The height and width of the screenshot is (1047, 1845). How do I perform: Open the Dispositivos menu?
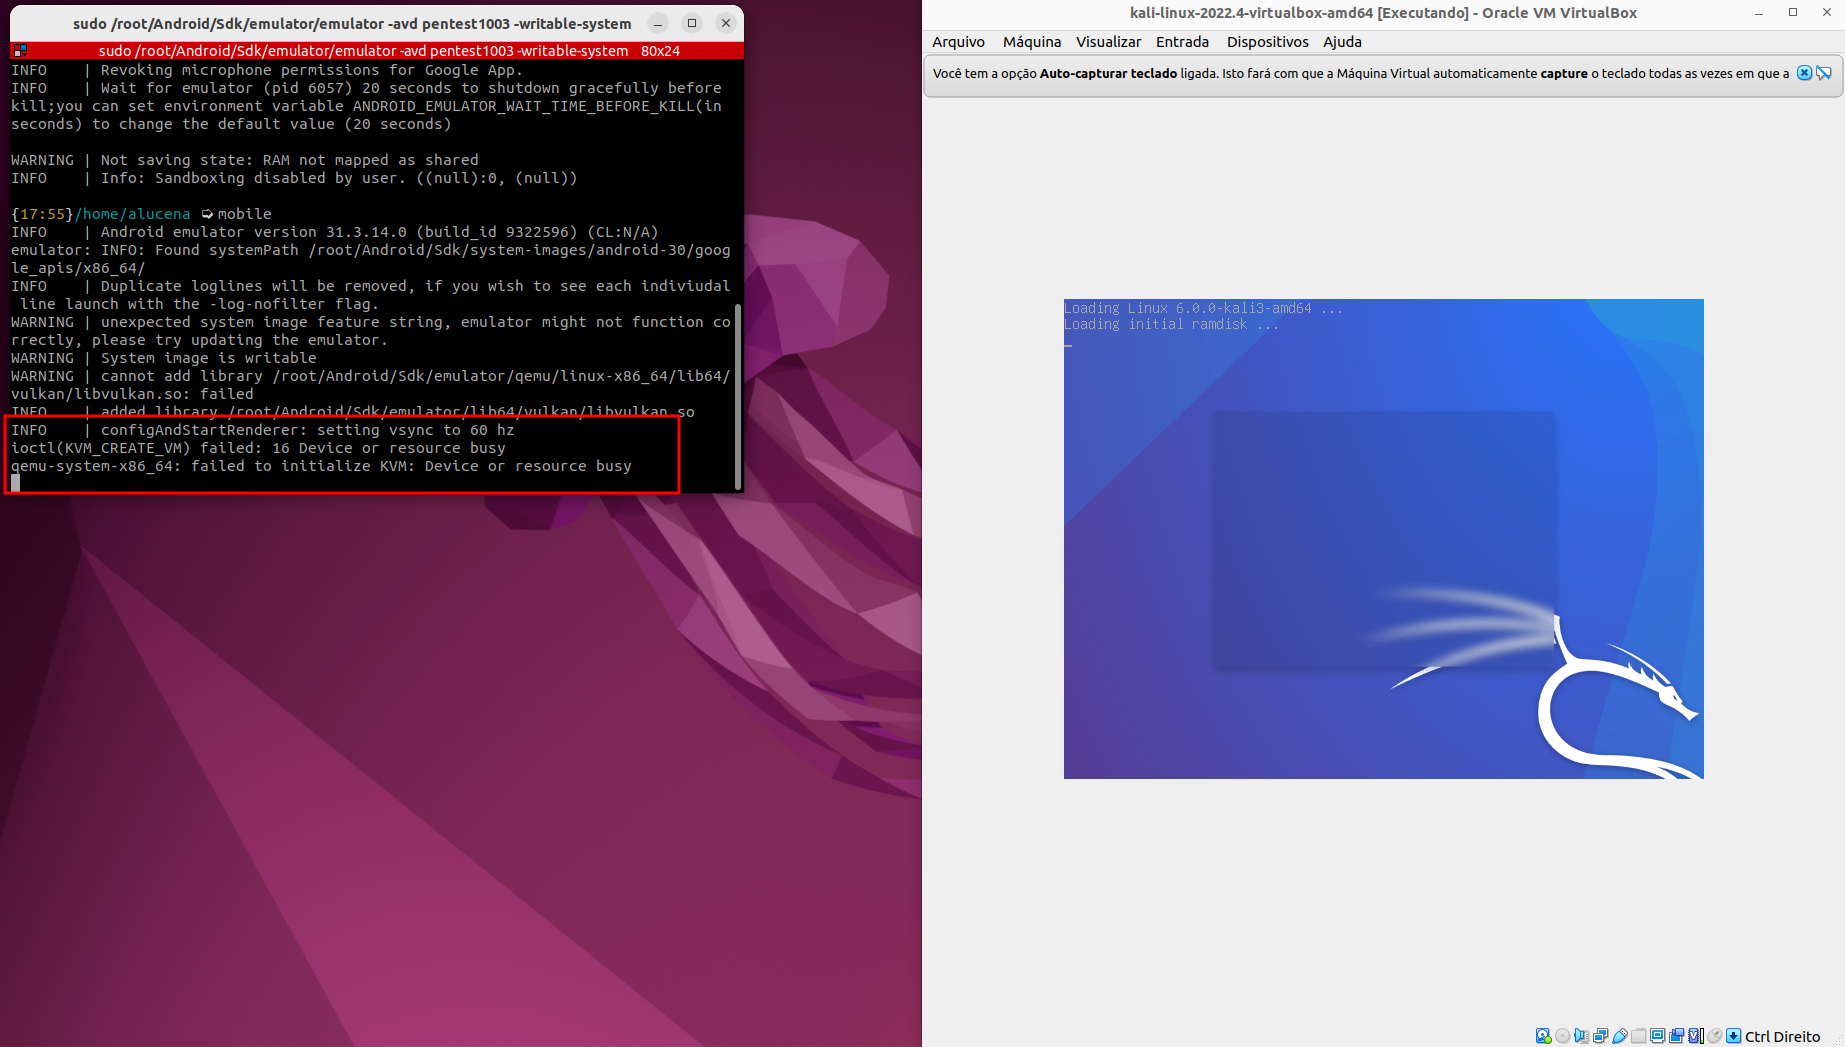click(x=1267, y=42)
